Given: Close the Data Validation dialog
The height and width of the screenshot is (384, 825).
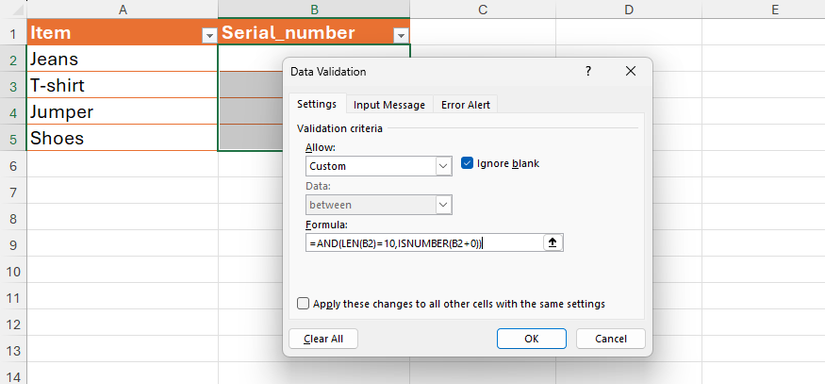Looking at the screenshot, I should 630,71.
